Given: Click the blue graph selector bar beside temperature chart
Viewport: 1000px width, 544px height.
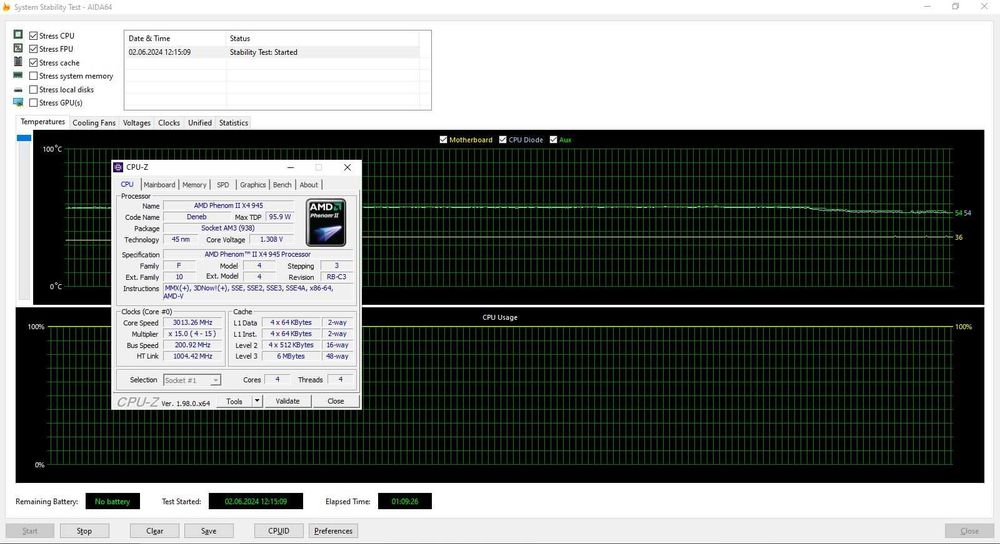Looking at the screenshot, I should (24, 138).
